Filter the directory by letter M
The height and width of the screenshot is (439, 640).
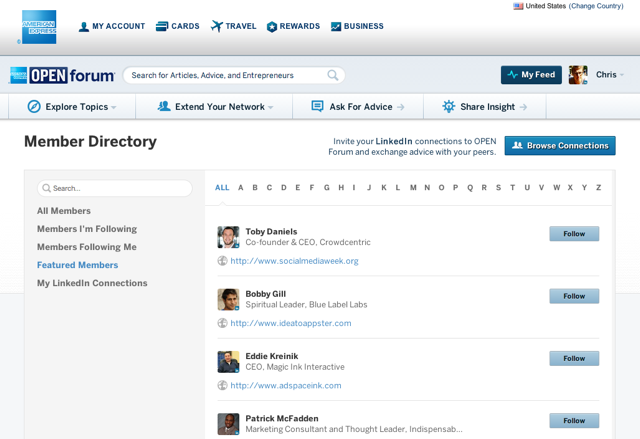pos(413,187)
